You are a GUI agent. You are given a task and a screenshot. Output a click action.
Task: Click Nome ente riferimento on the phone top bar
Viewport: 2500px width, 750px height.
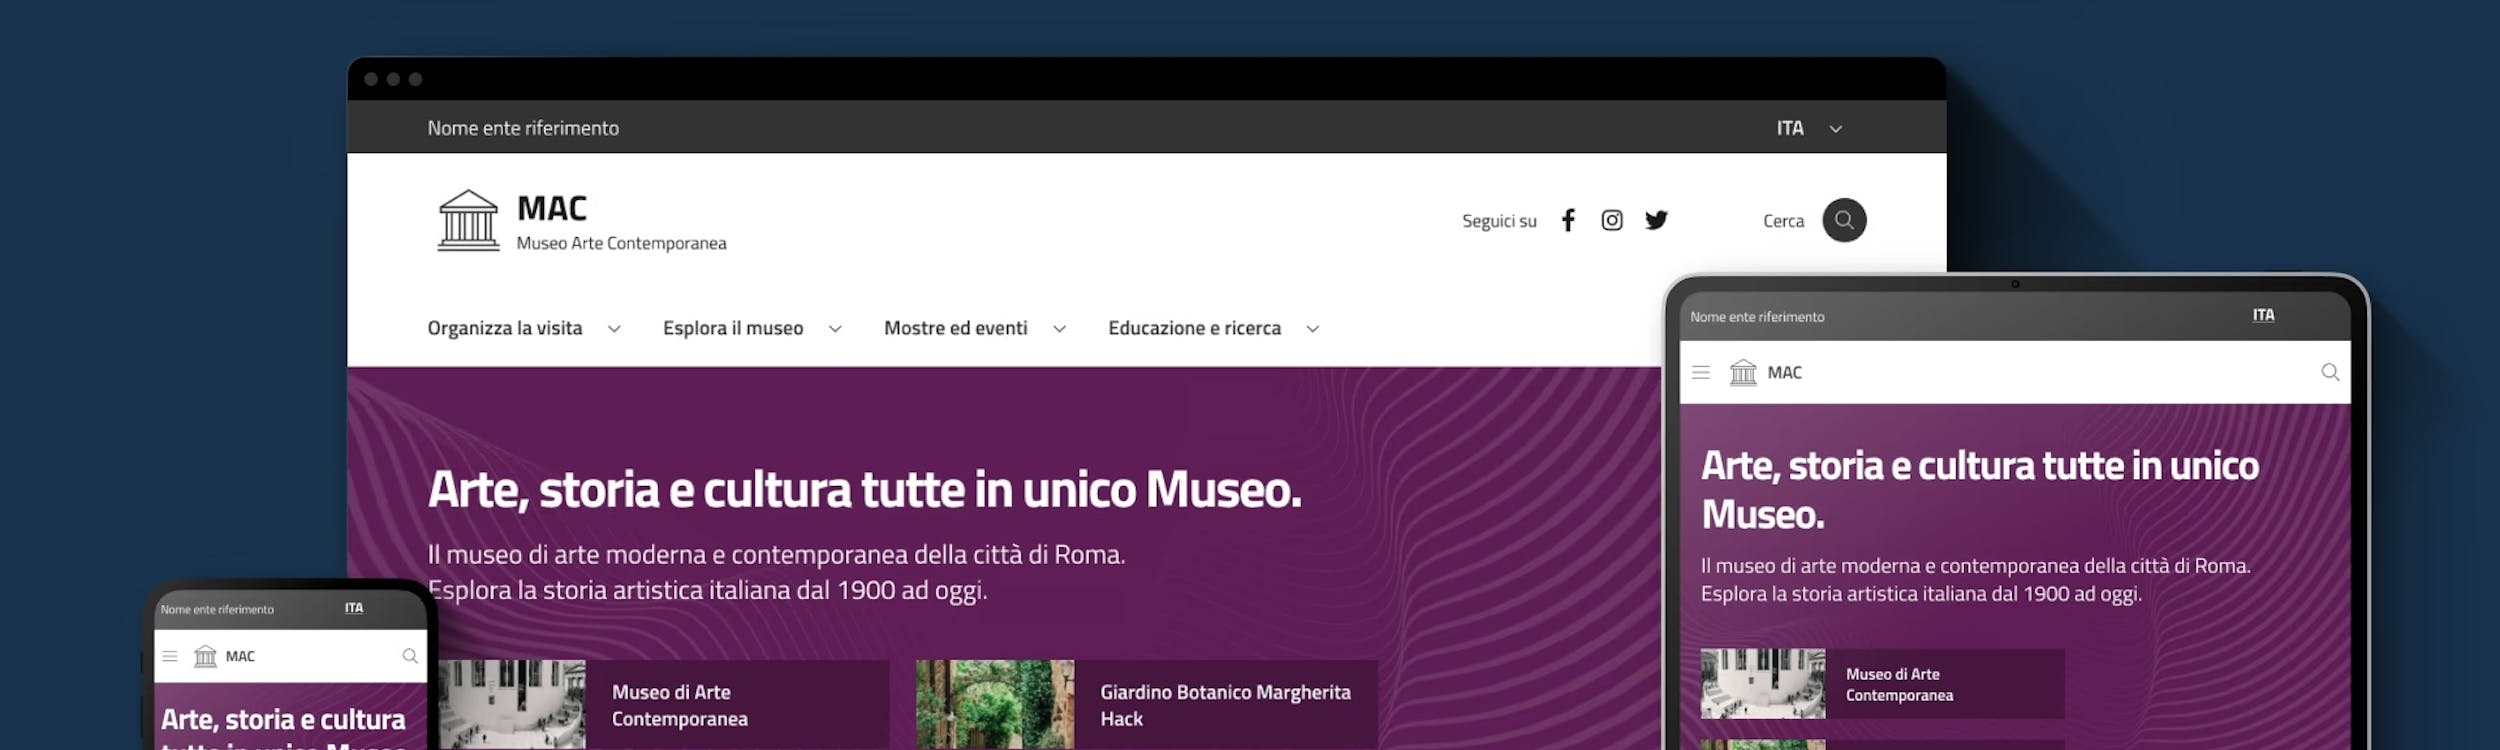[217, 609]
